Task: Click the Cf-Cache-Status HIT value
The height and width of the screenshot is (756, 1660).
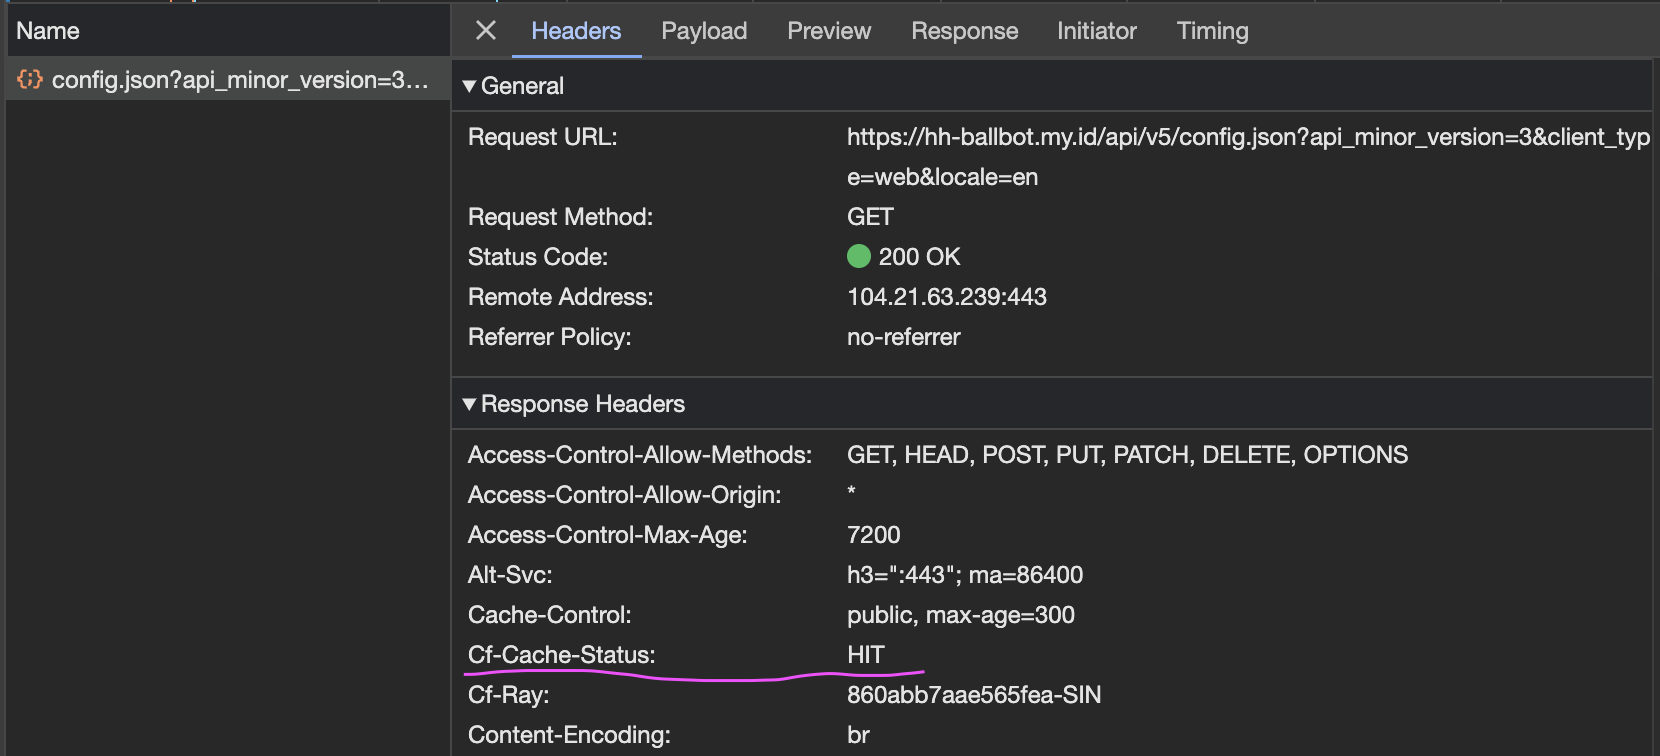Action: pyautogui.click(x=866, y=655)
